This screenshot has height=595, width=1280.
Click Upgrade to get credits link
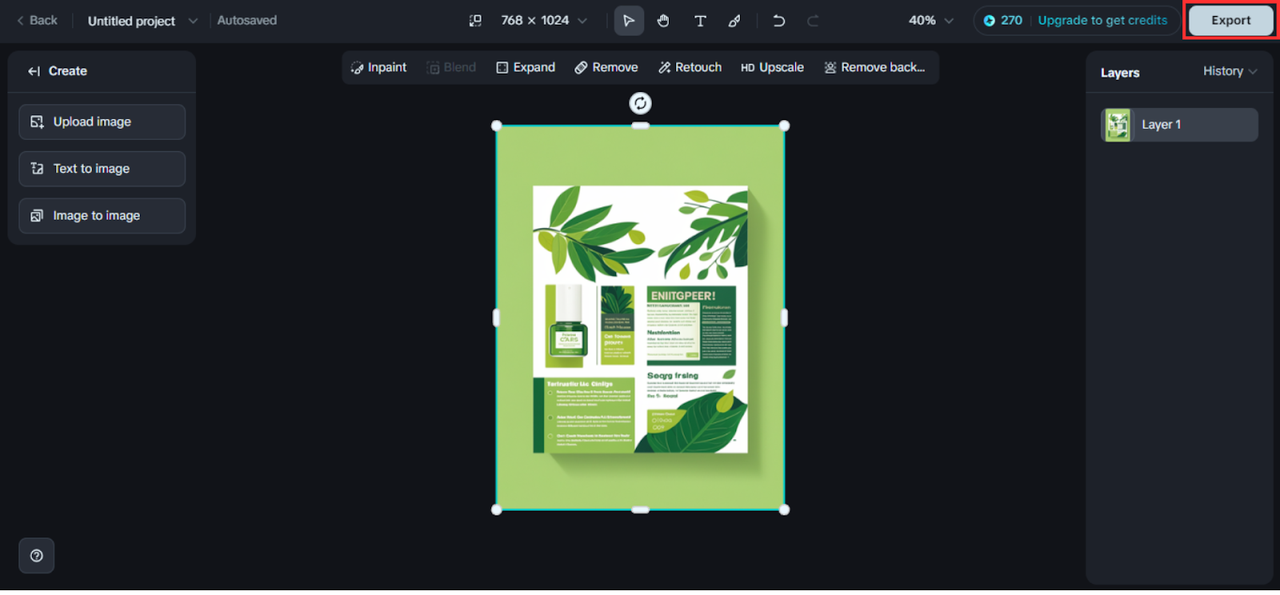click(1102, 20)
